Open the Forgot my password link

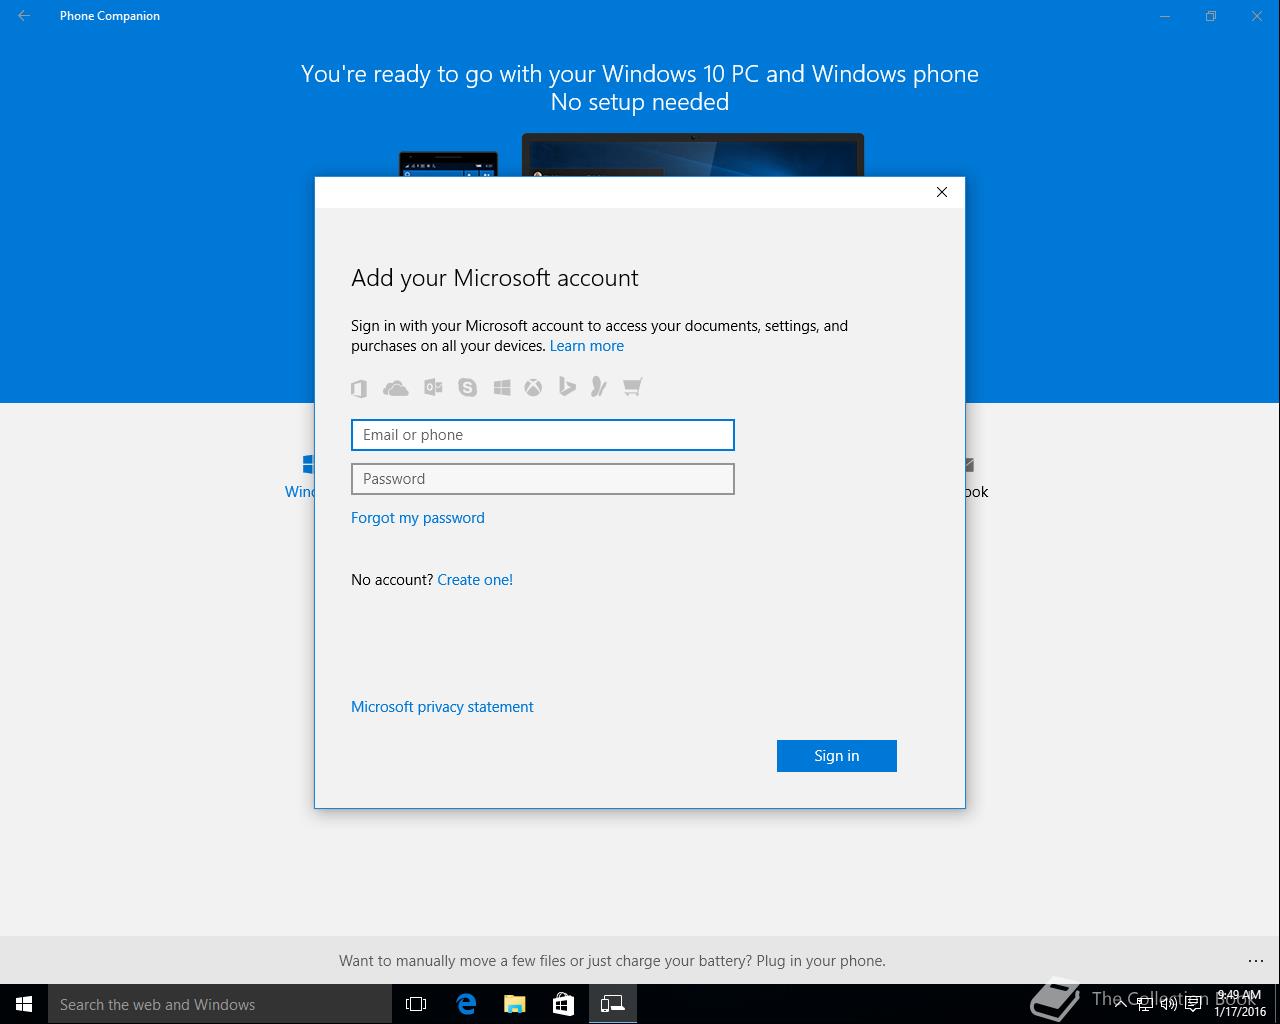coord(418,518)
